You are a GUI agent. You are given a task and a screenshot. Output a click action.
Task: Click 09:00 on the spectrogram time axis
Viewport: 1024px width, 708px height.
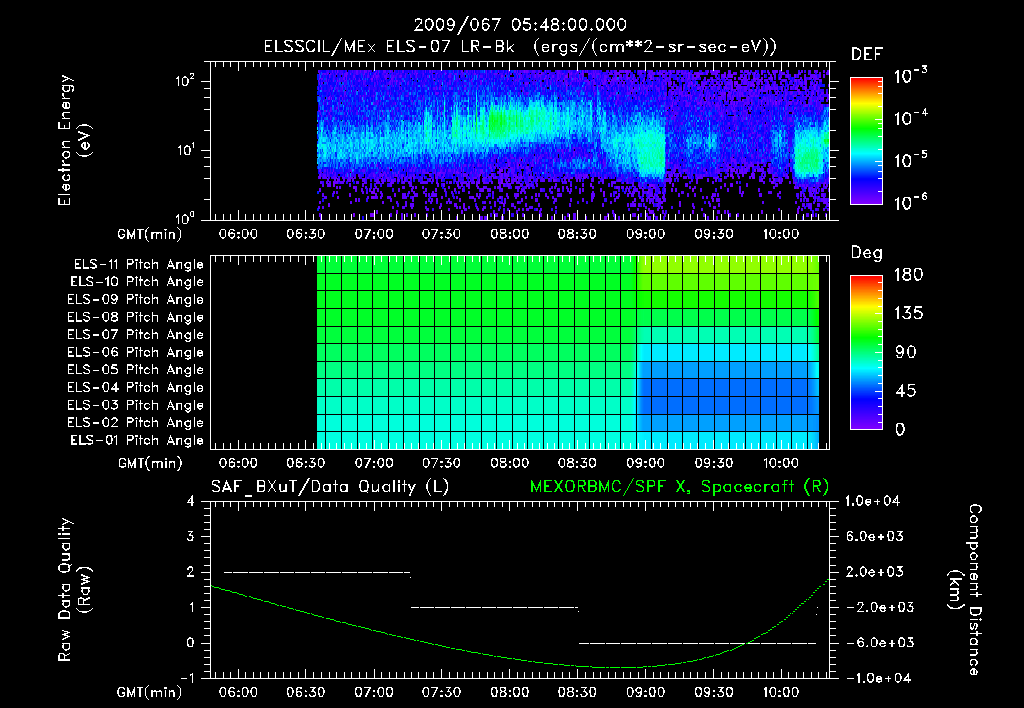click(x=645, y=234)
